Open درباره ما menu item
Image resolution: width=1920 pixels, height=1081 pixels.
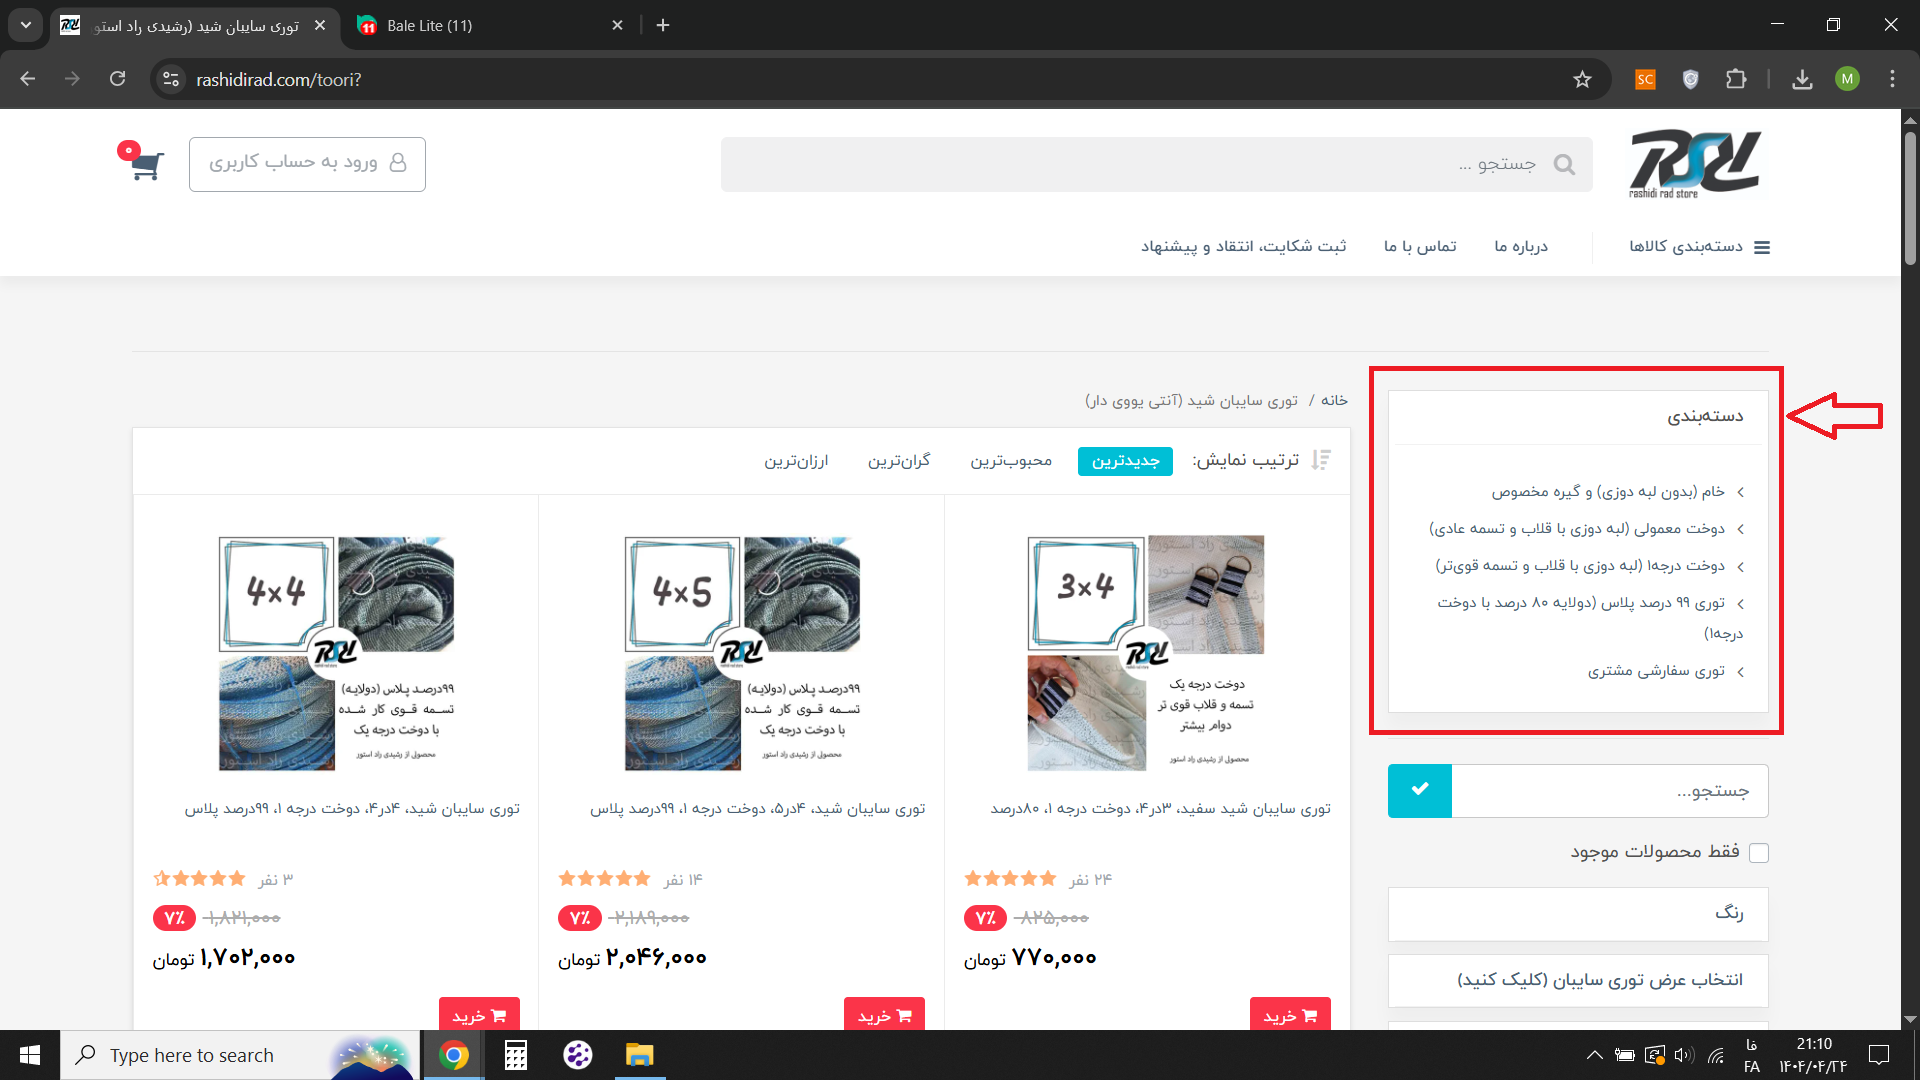click(x=1521, y=247)
